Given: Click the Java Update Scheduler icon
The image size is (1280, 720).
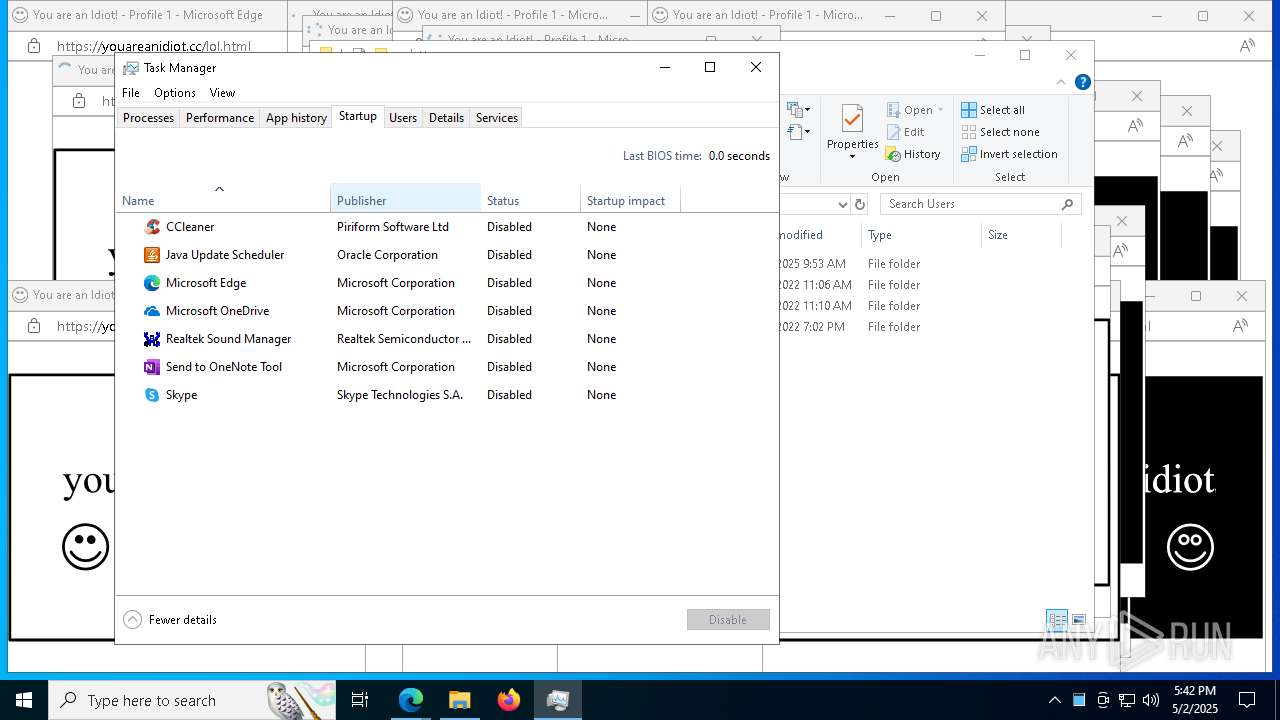Looking at the screenshot, I should [152, 255].
